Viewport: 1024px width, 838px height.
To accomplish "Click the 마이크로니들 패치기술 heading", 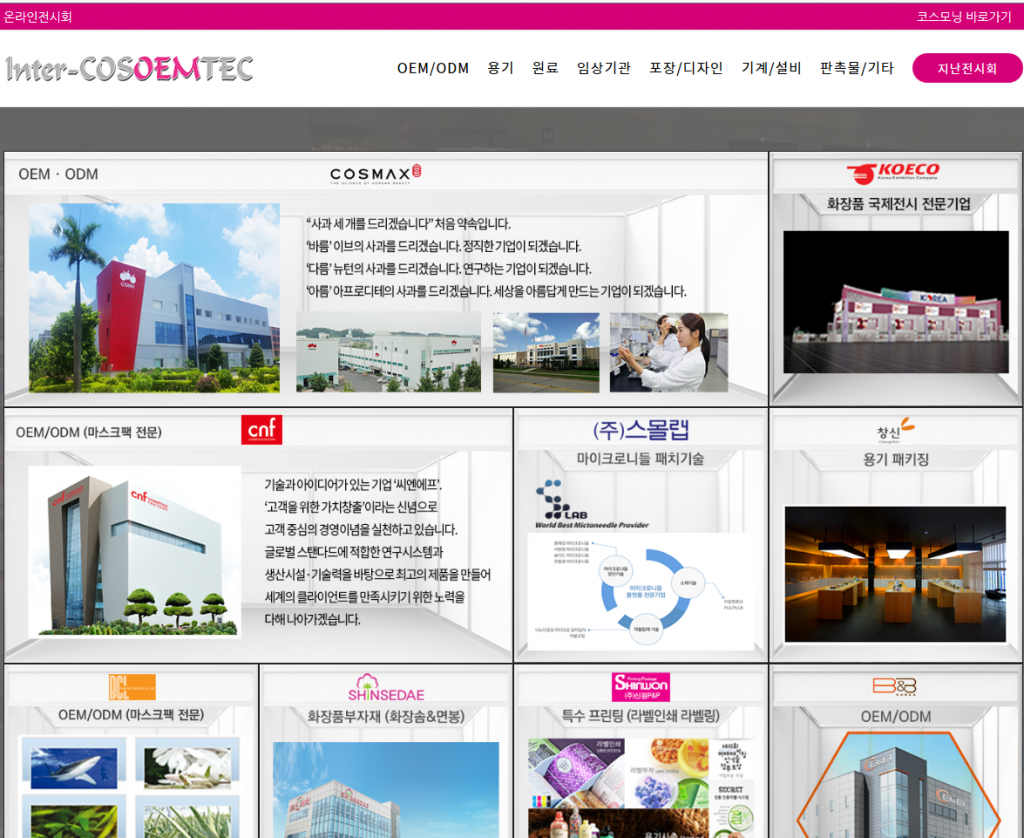I will 641,459.
